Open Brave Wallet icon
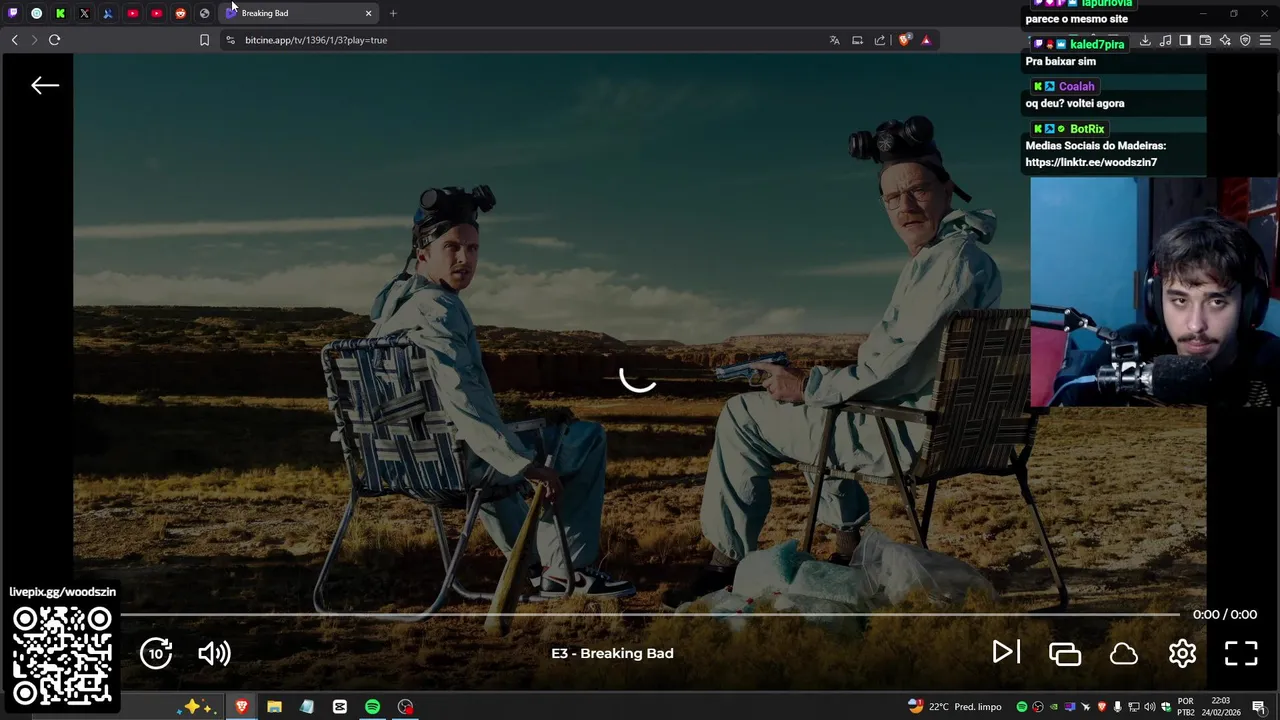 click(1205, 40)
